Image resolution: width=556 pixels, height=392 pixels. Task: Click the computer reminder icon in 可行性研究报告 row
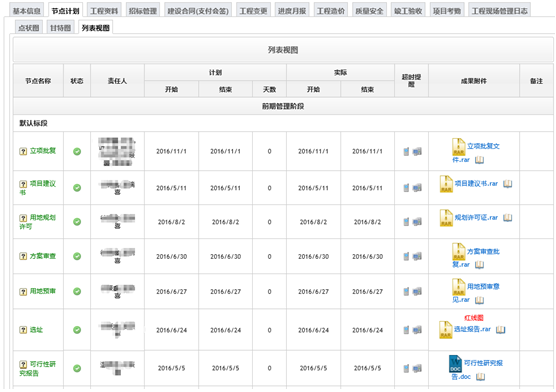pyautogui.click(x=417, y=368)
